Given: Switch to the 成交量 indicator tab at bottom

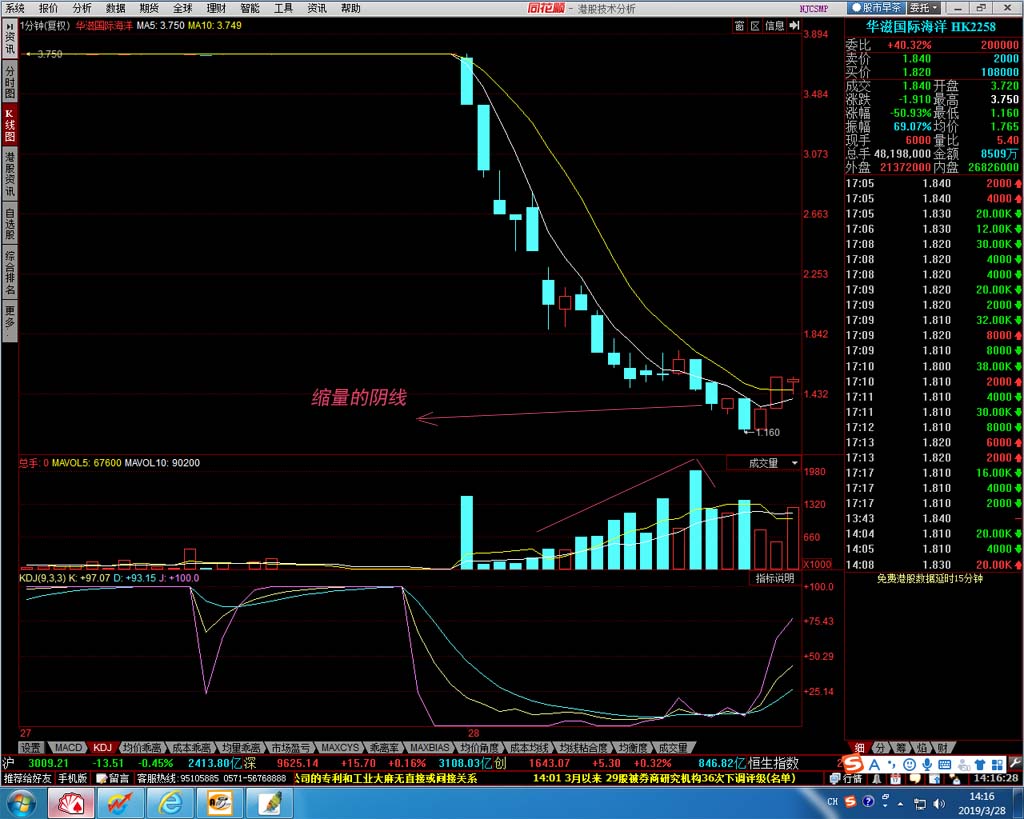Looking at the screenshot, I should (x=672, y=747).
